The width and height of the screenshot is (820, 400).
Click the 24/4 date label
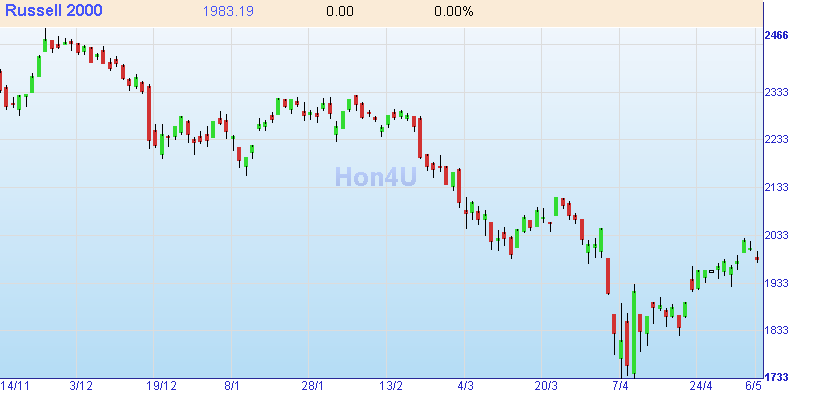(701, 386)
